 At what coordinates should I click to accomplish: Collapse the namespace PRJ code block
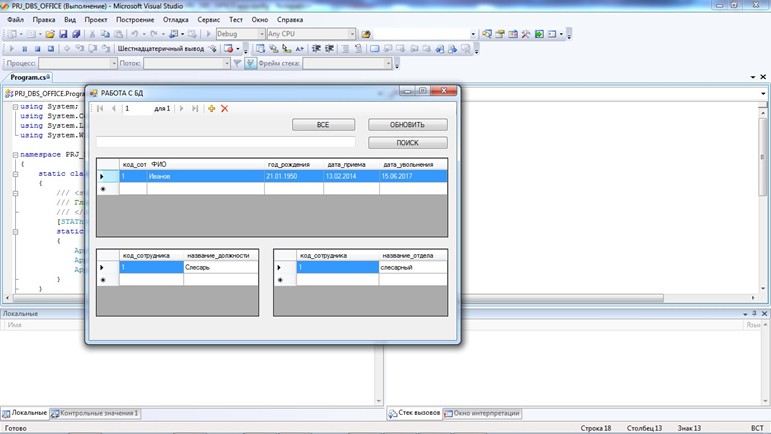click(15, 155)
